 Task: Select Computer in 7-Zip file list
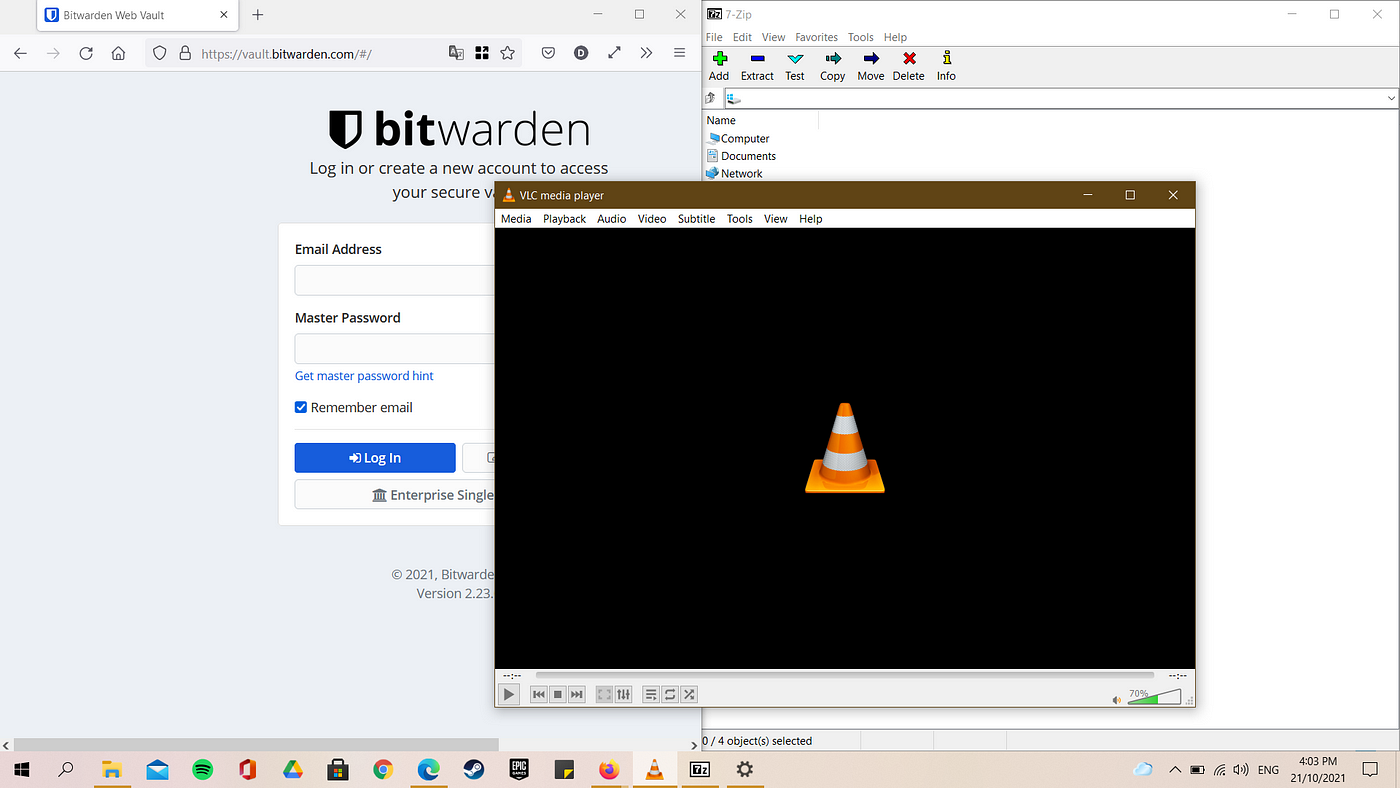pos(738,139)
